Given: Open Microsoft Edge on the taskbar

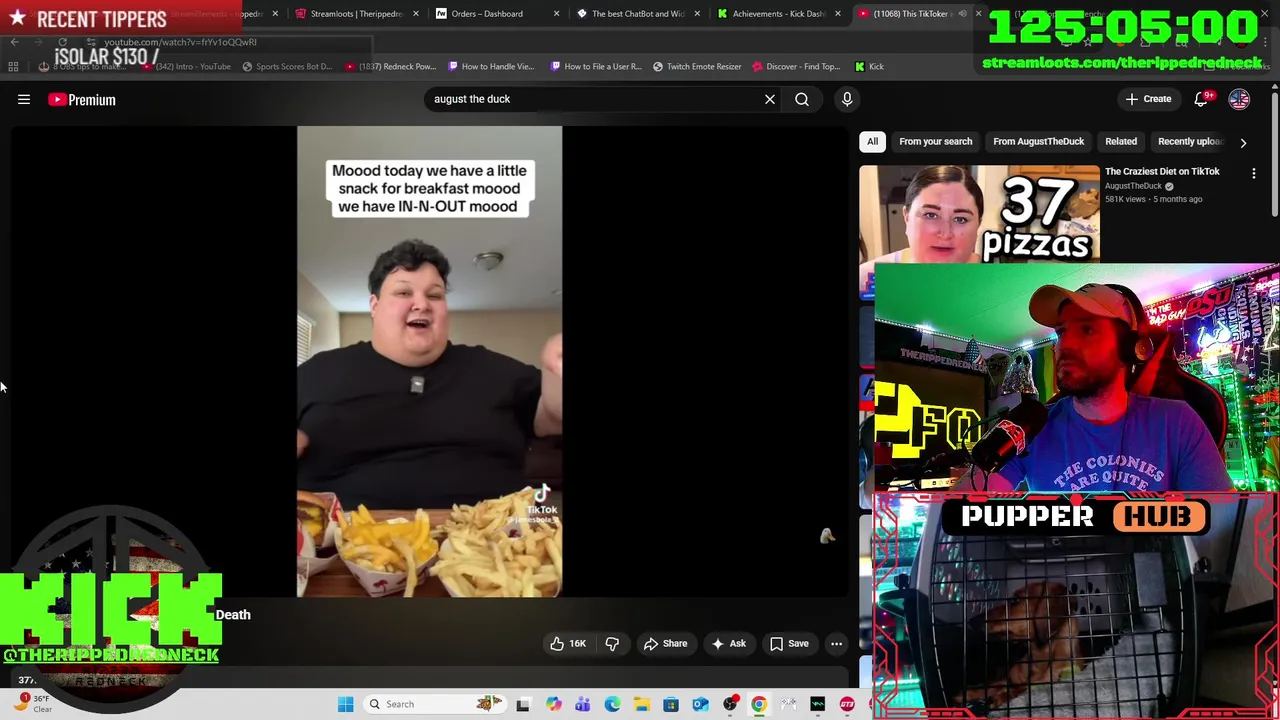Looking at the screenshot, I should 612,704.
